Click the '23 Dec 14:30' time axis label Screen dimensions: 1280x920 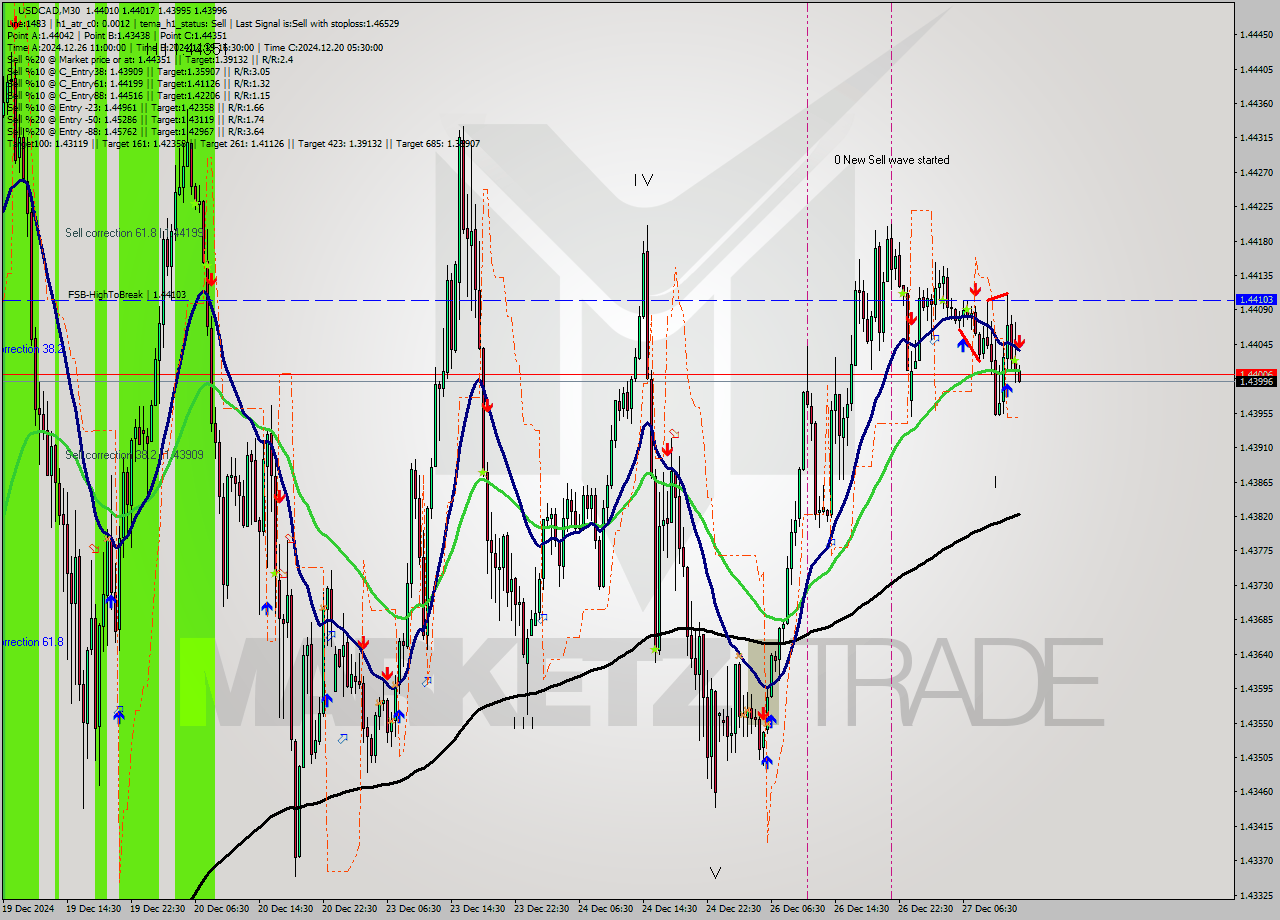[x=477, y=909]
